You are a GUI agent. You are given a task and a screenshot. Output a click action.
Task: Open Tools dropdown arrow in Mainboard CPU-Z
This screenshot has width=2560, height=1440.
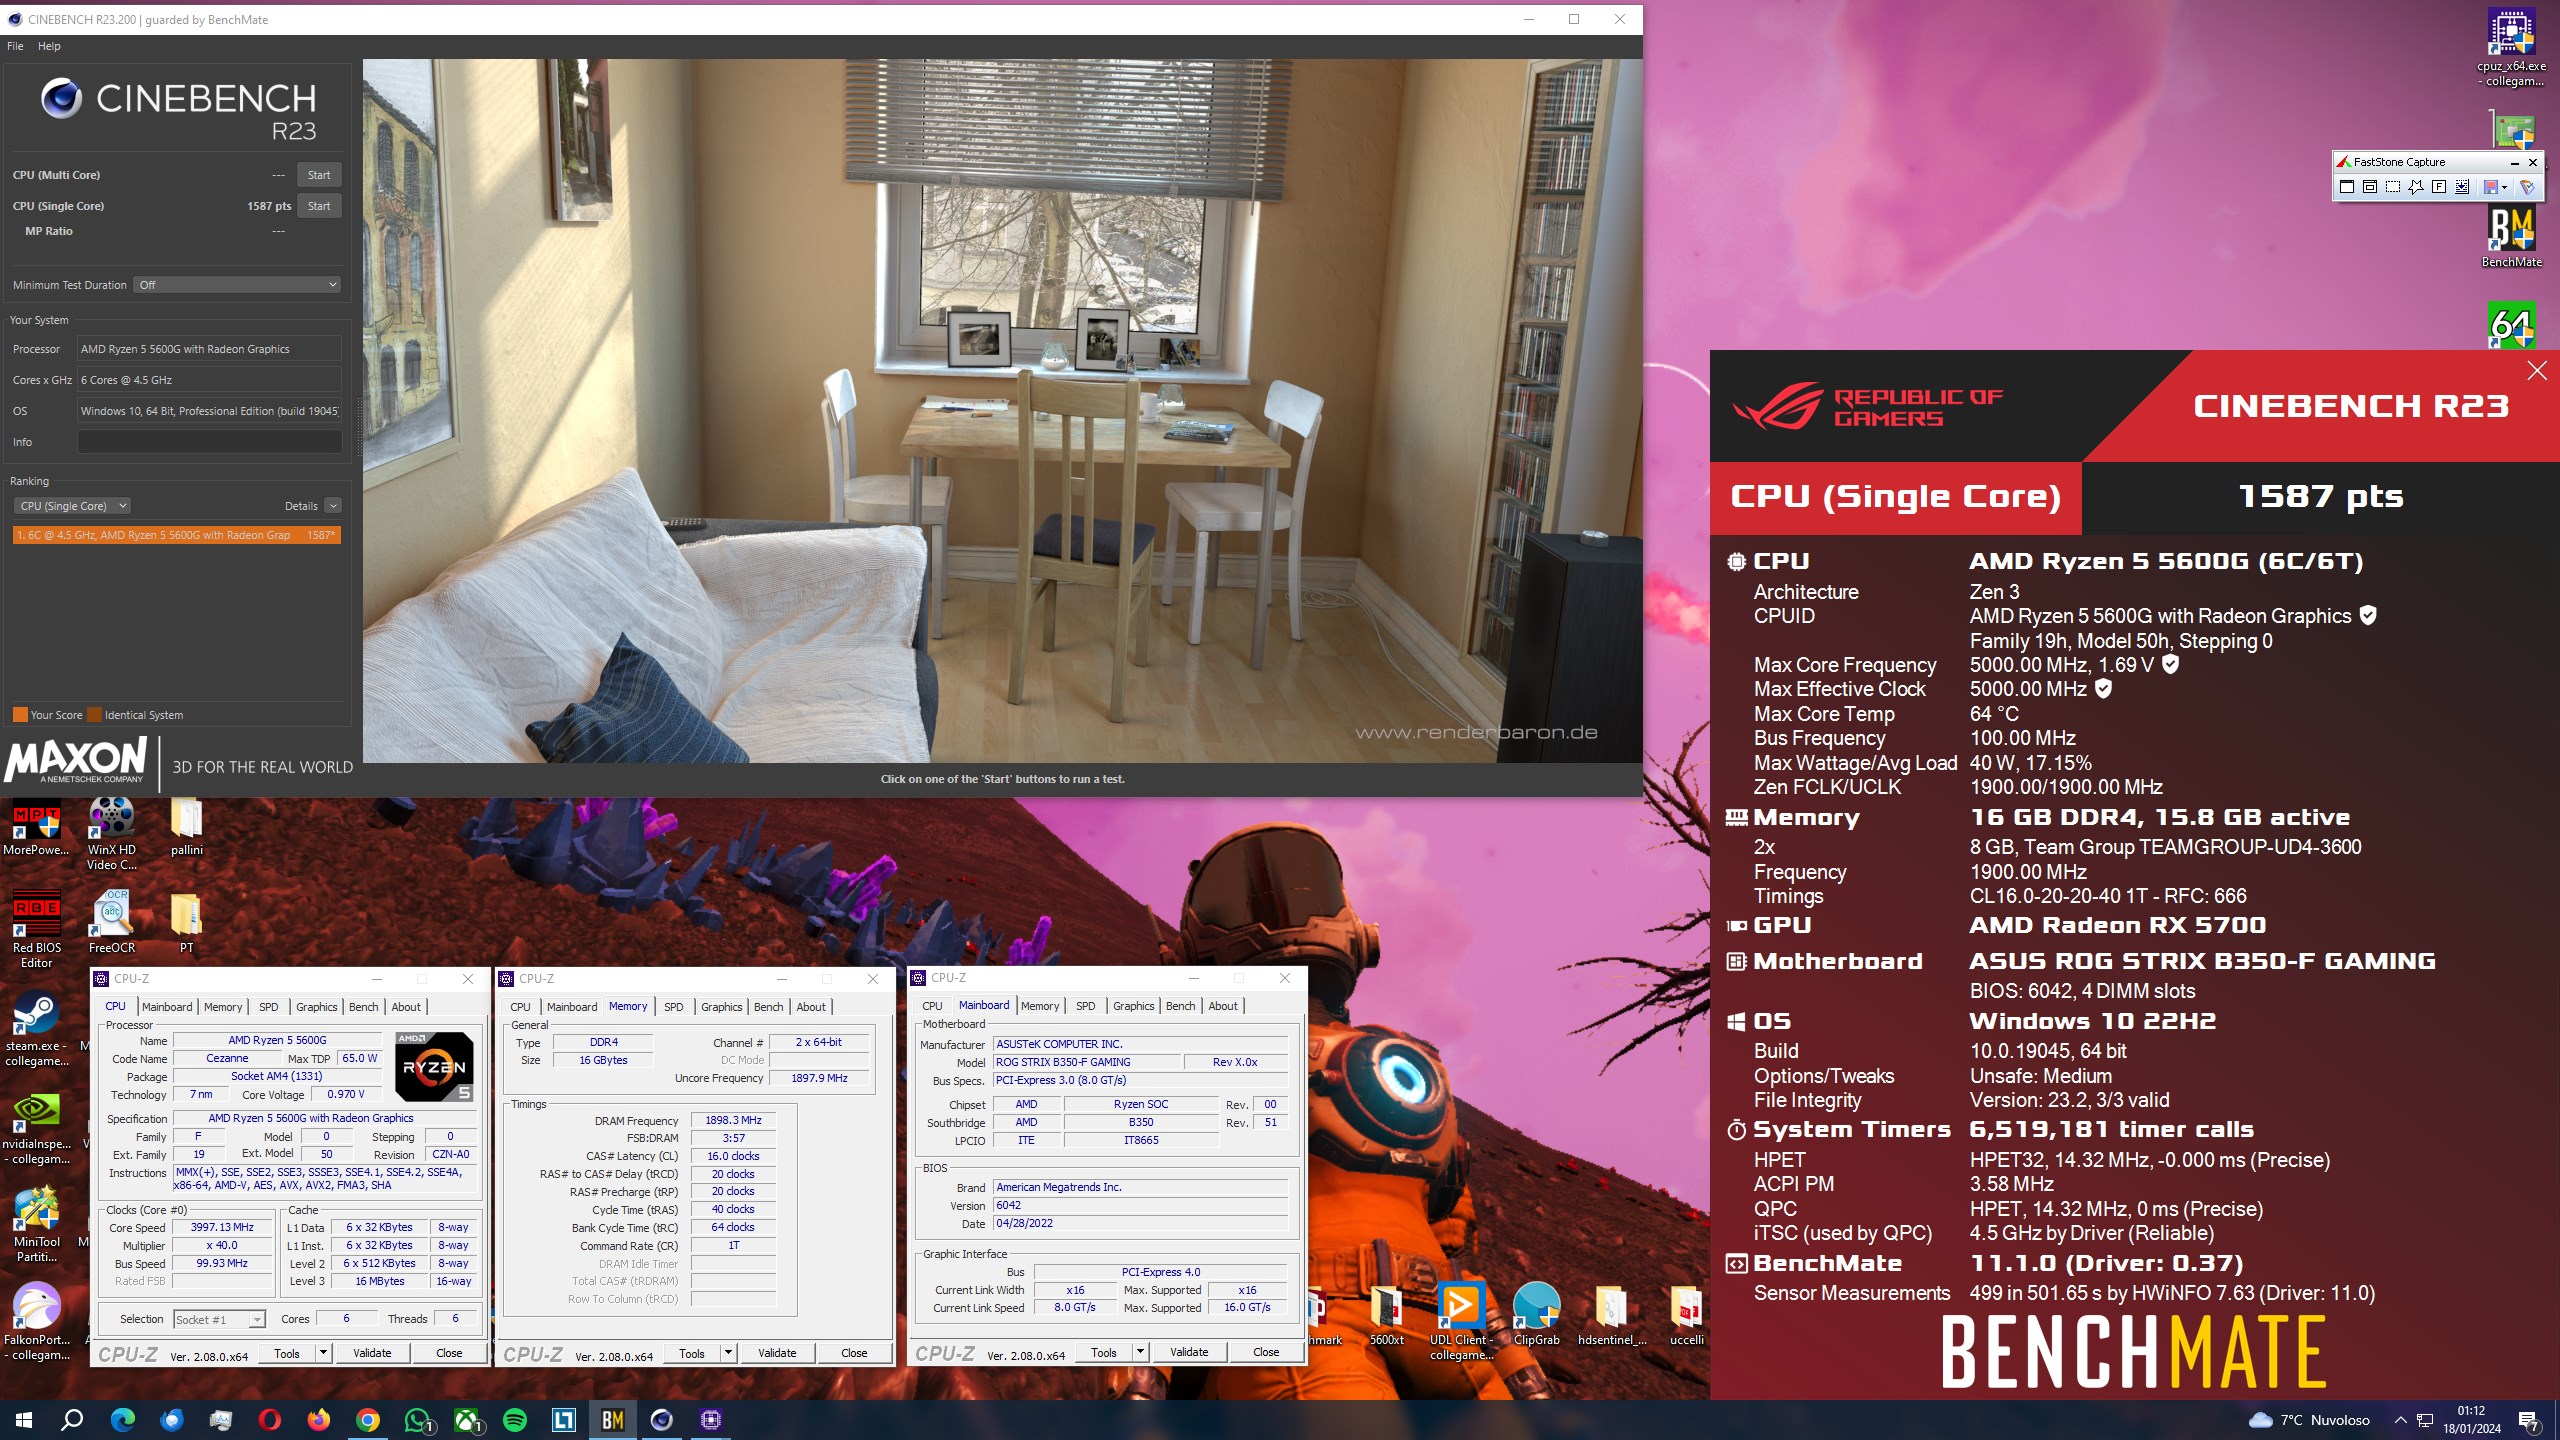click(1140, 1352)
